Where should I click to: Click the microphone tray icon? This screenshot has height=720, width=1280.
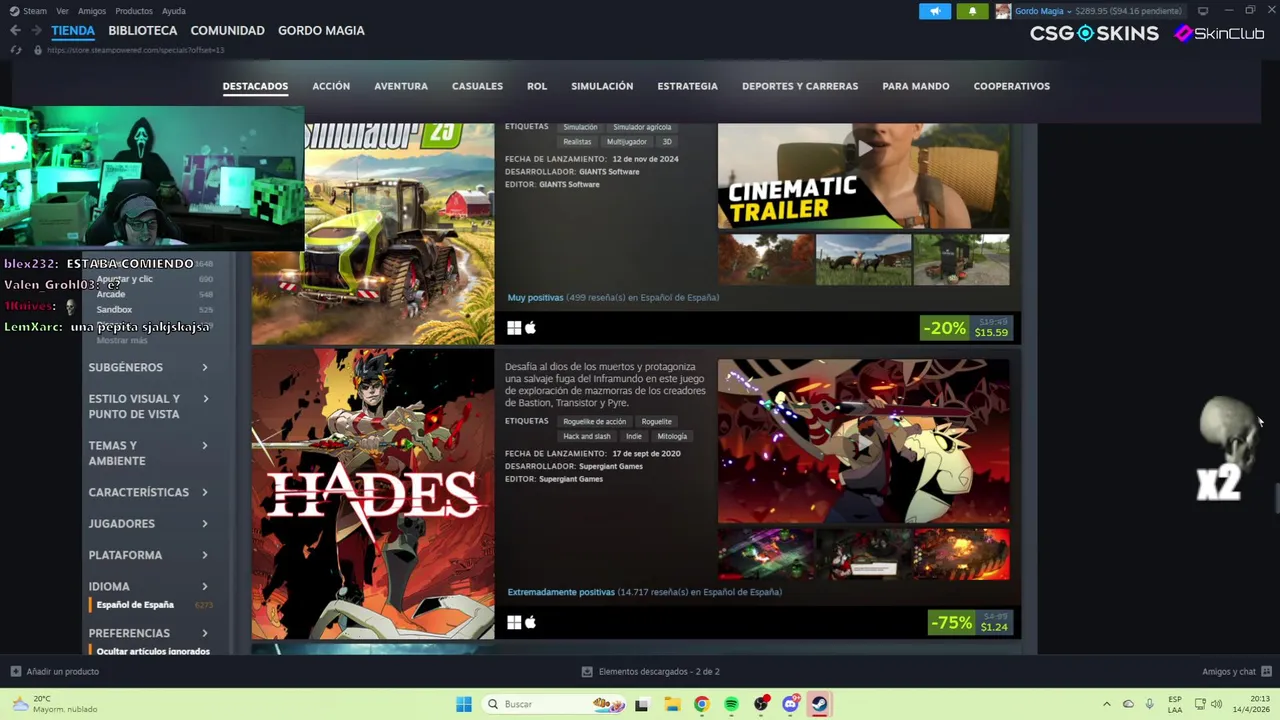pos(1149,704)
